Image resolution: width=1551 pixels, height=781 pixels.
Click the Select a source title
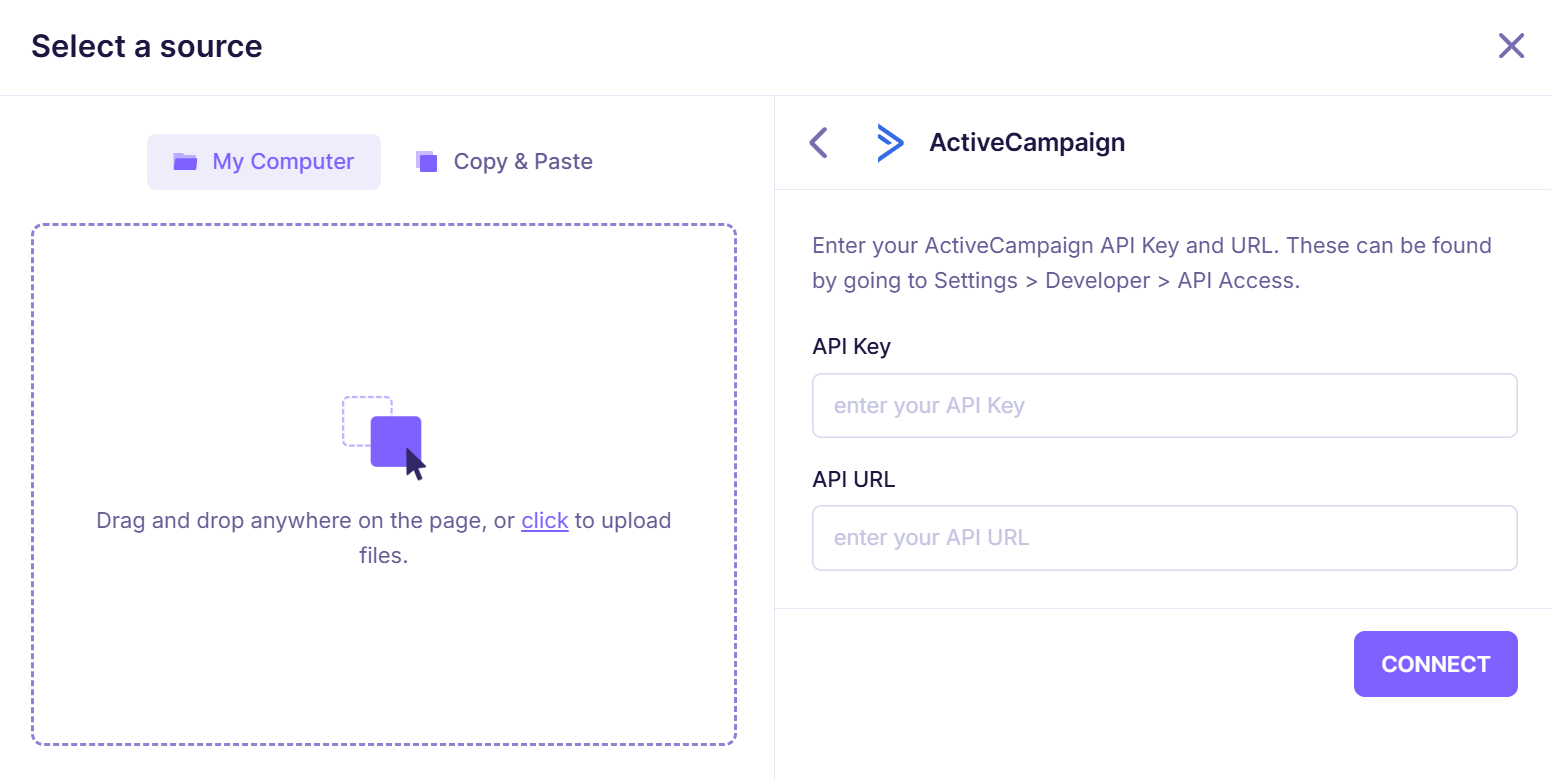point(147,46)
